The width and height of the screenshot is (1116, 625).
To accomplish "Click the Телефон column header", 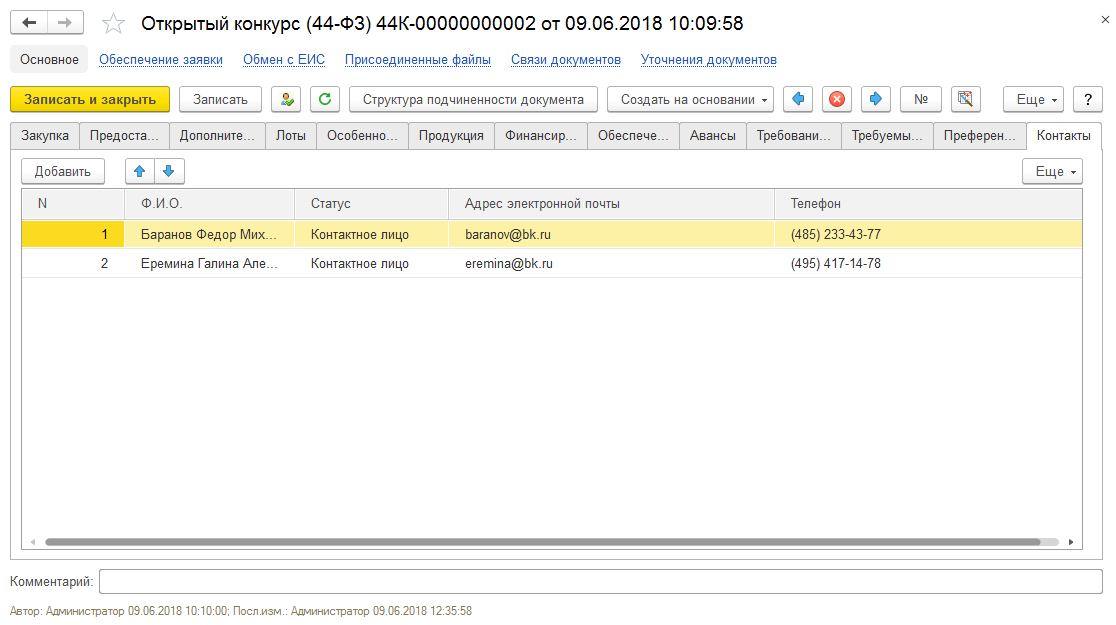I will tap(928, 204).
